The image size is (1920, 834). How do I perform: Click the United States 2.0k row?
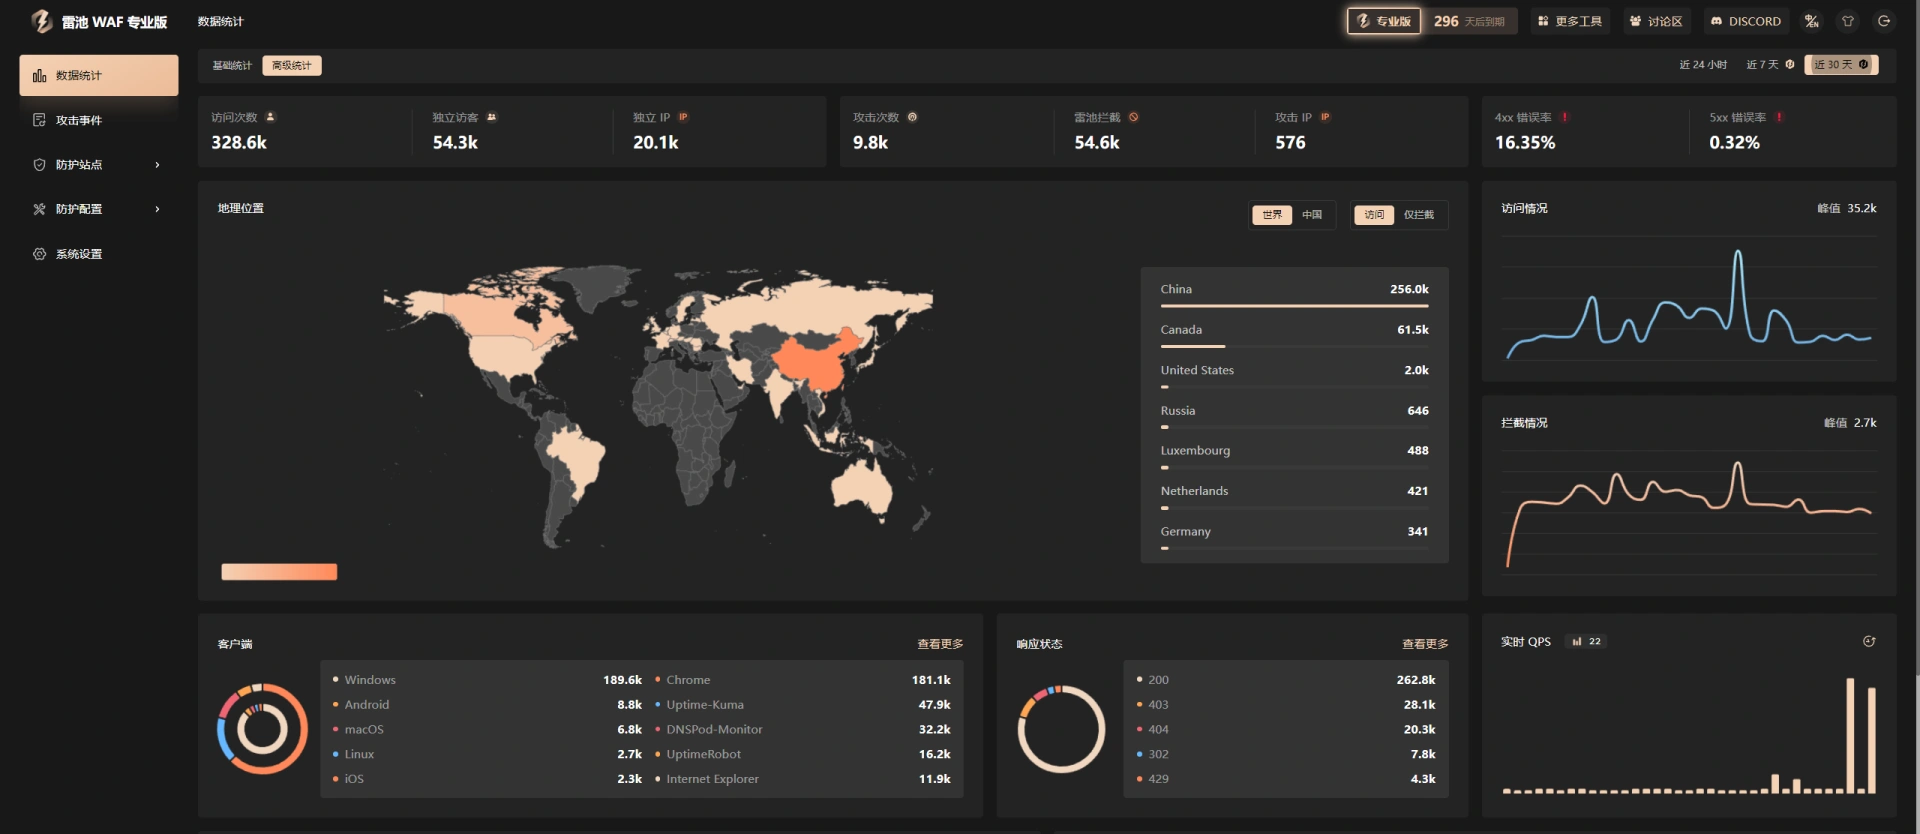coord(1294,375)
